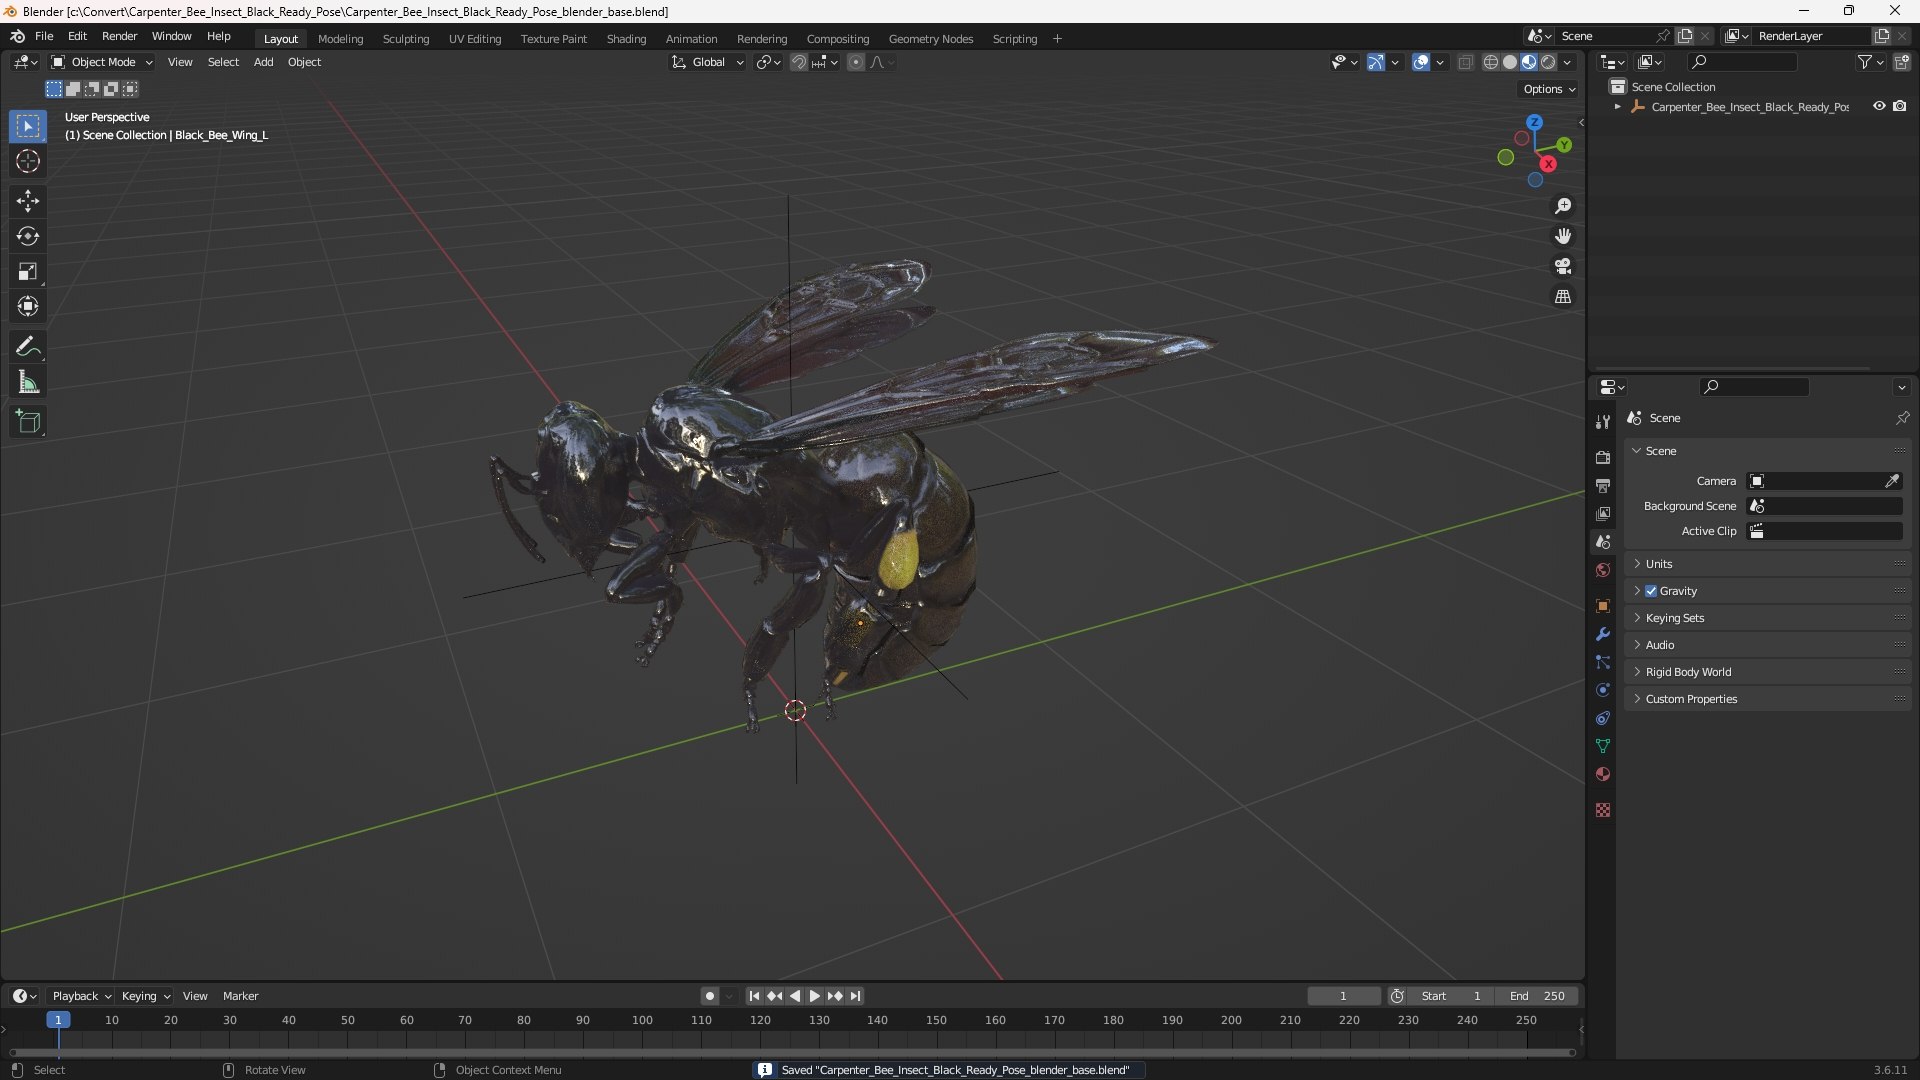Screen dimensions: 1920x1080
Task: Open the Object Data properties tab
Action: (1603, 746)
